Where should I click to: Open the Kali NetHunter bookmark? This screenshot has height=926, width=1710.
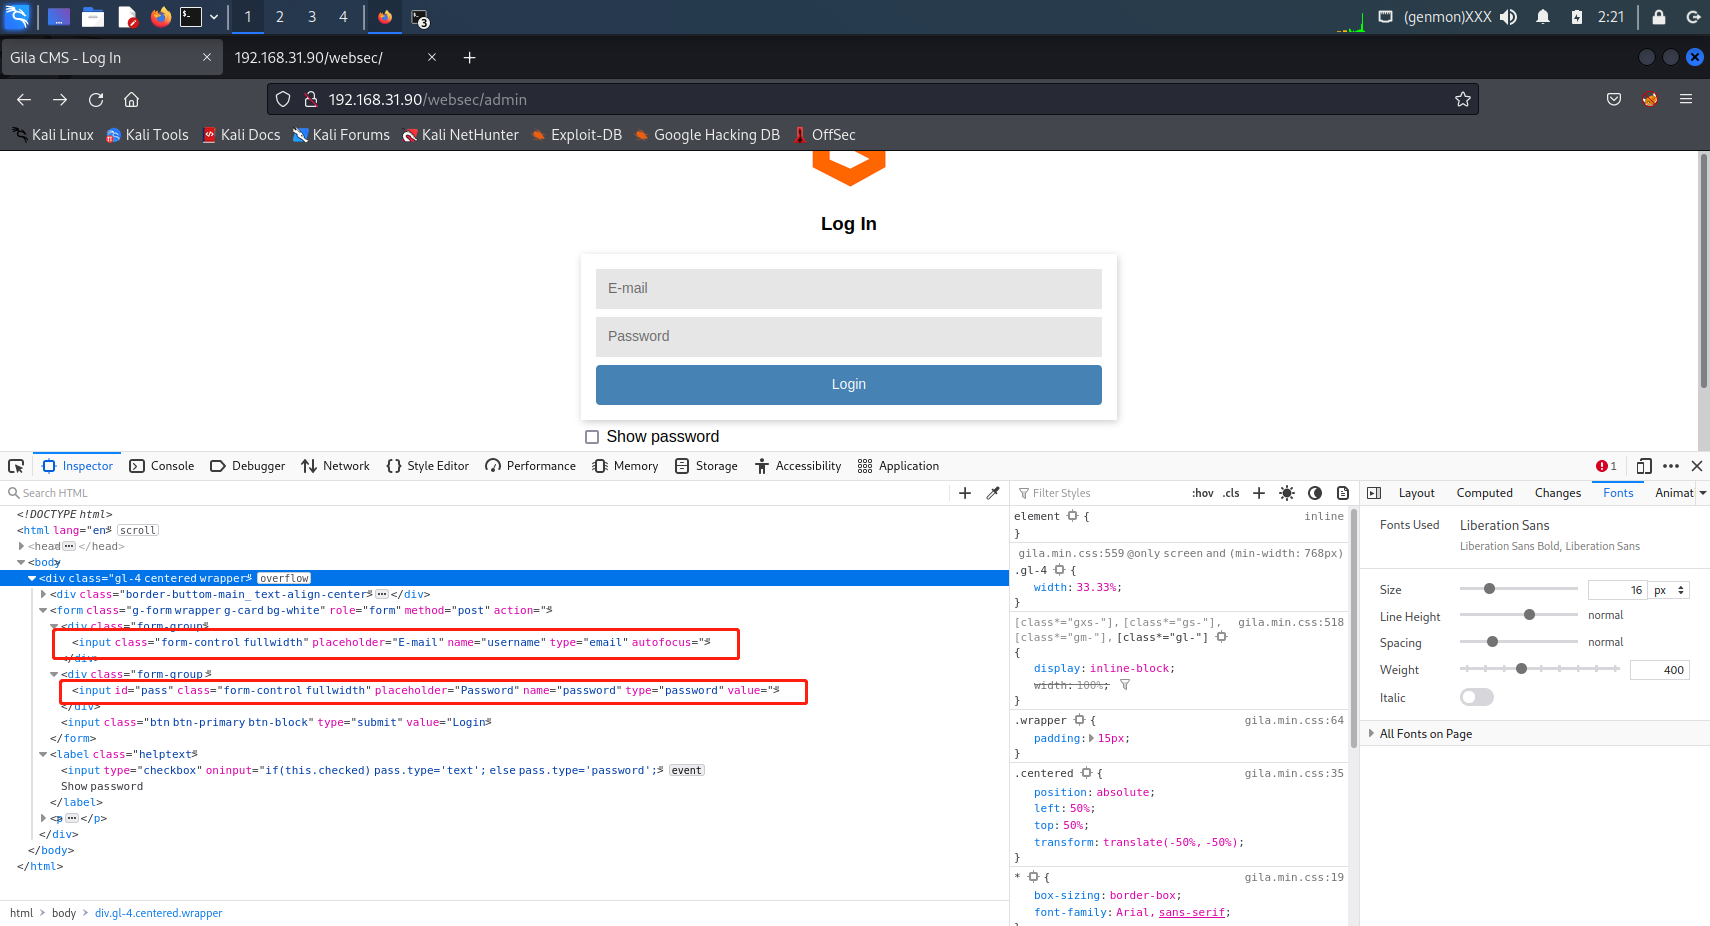pos(460,135)
